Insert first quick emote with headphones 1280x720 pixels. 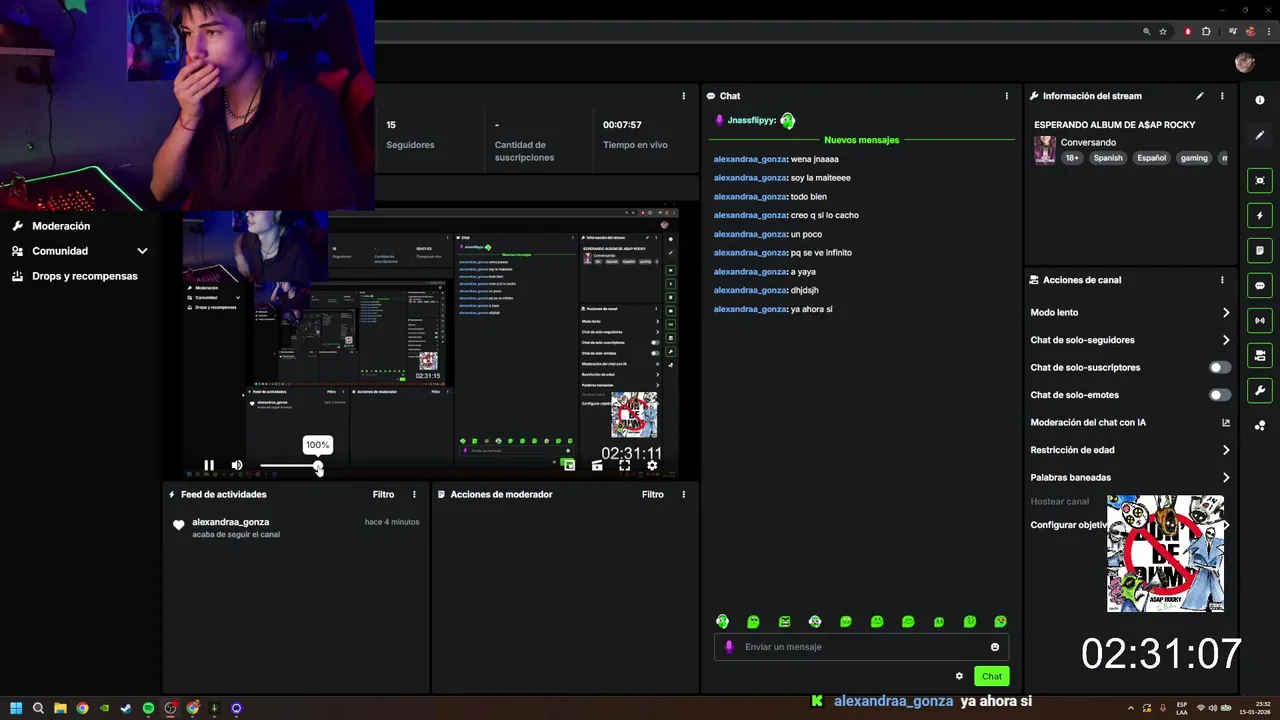(x=722, y=621)
